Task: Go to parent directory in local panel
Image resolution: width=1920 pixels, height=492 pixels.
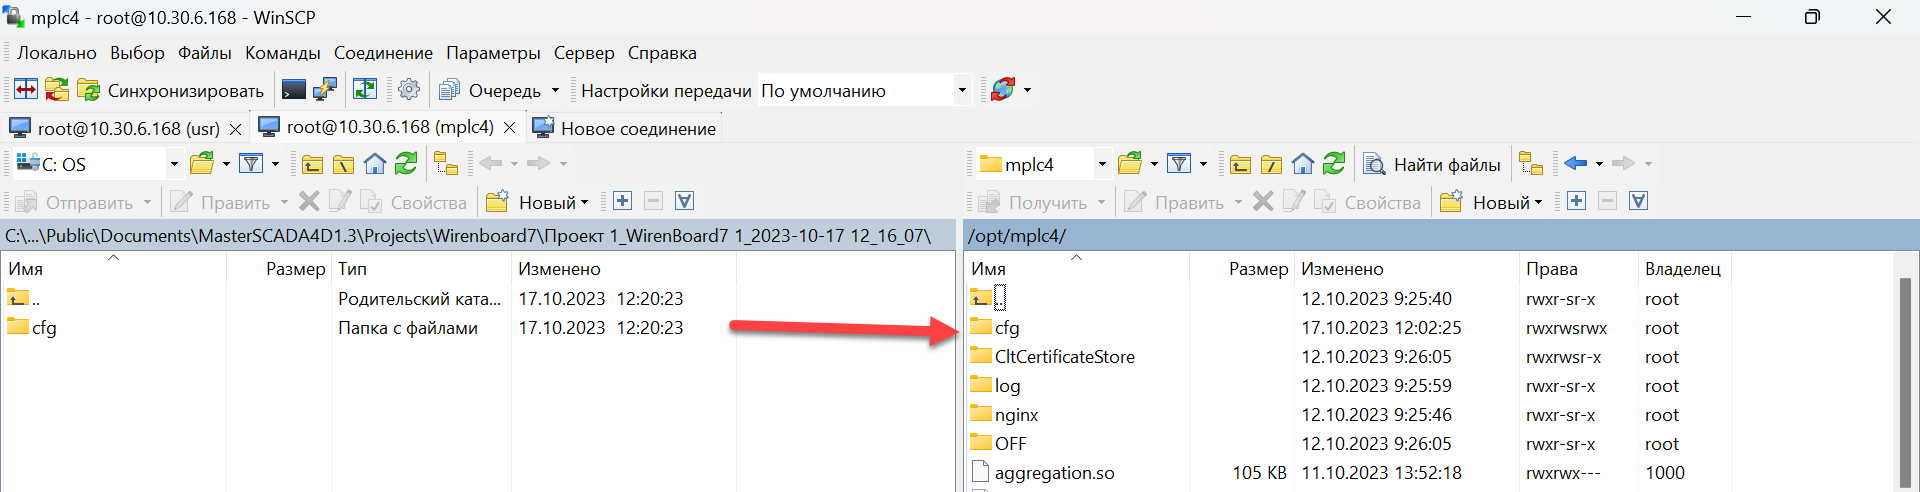Action: click(313, 164)
